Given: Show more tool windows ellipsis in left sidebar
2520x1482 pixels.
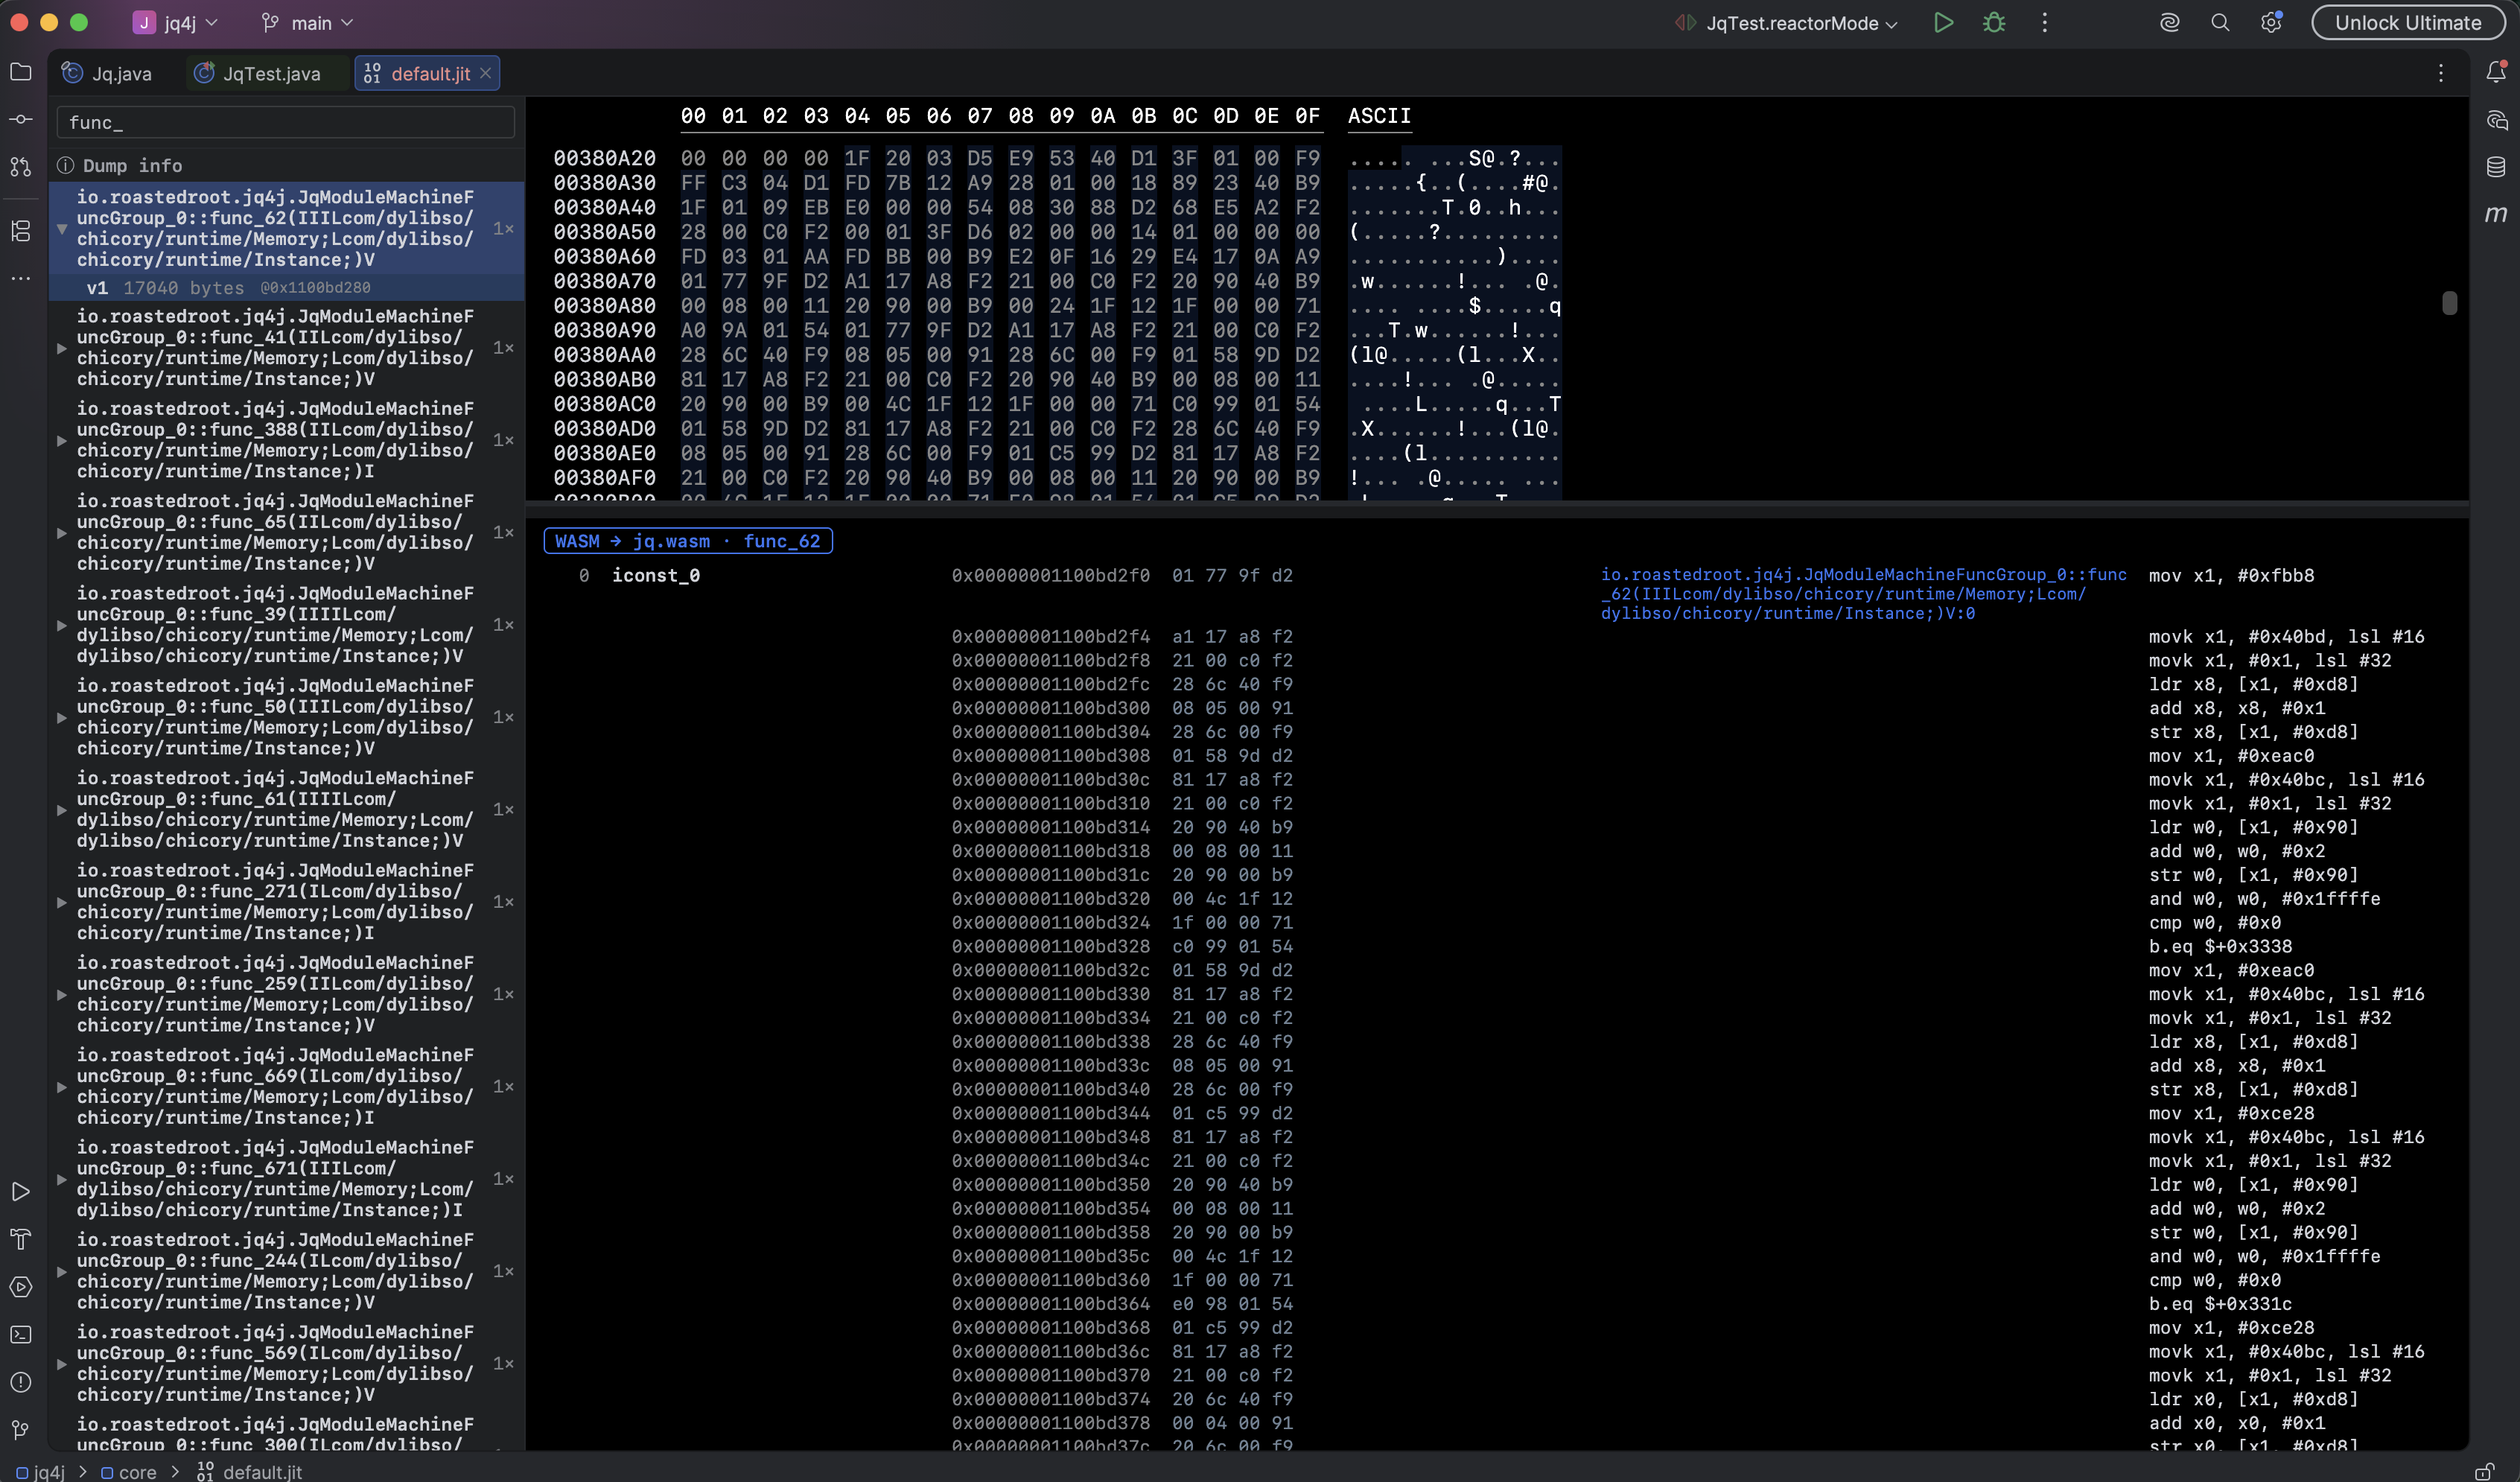Looking at the screenshot, I should pyautogui.click(x=21, y=278).
